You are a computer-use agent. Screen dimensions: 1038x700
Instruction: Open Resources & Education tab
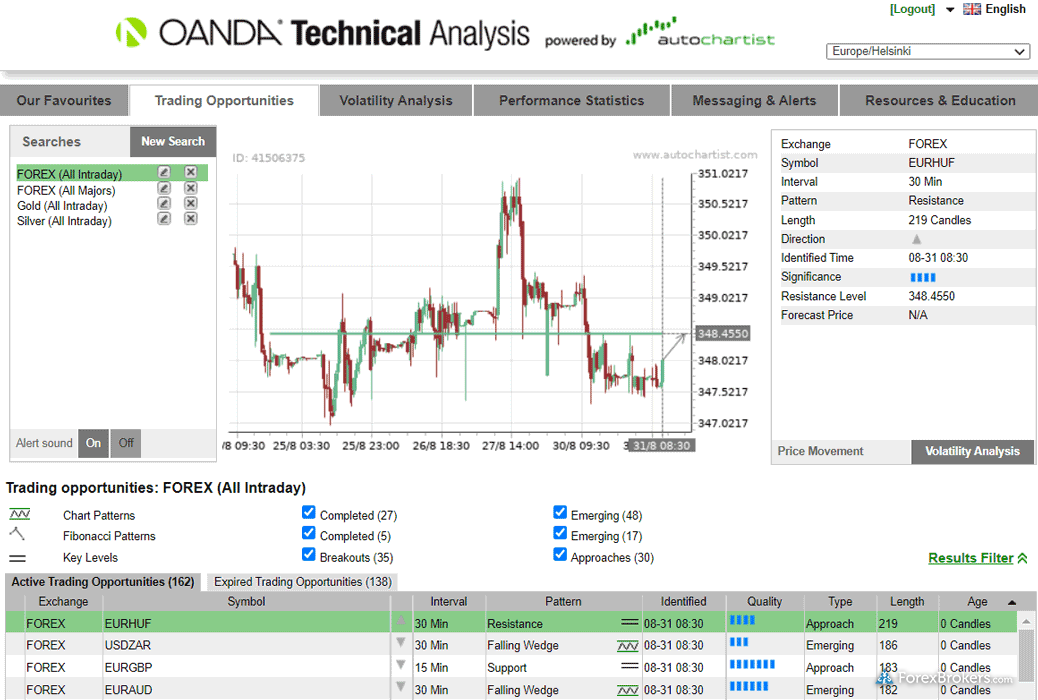click(939, 100)
